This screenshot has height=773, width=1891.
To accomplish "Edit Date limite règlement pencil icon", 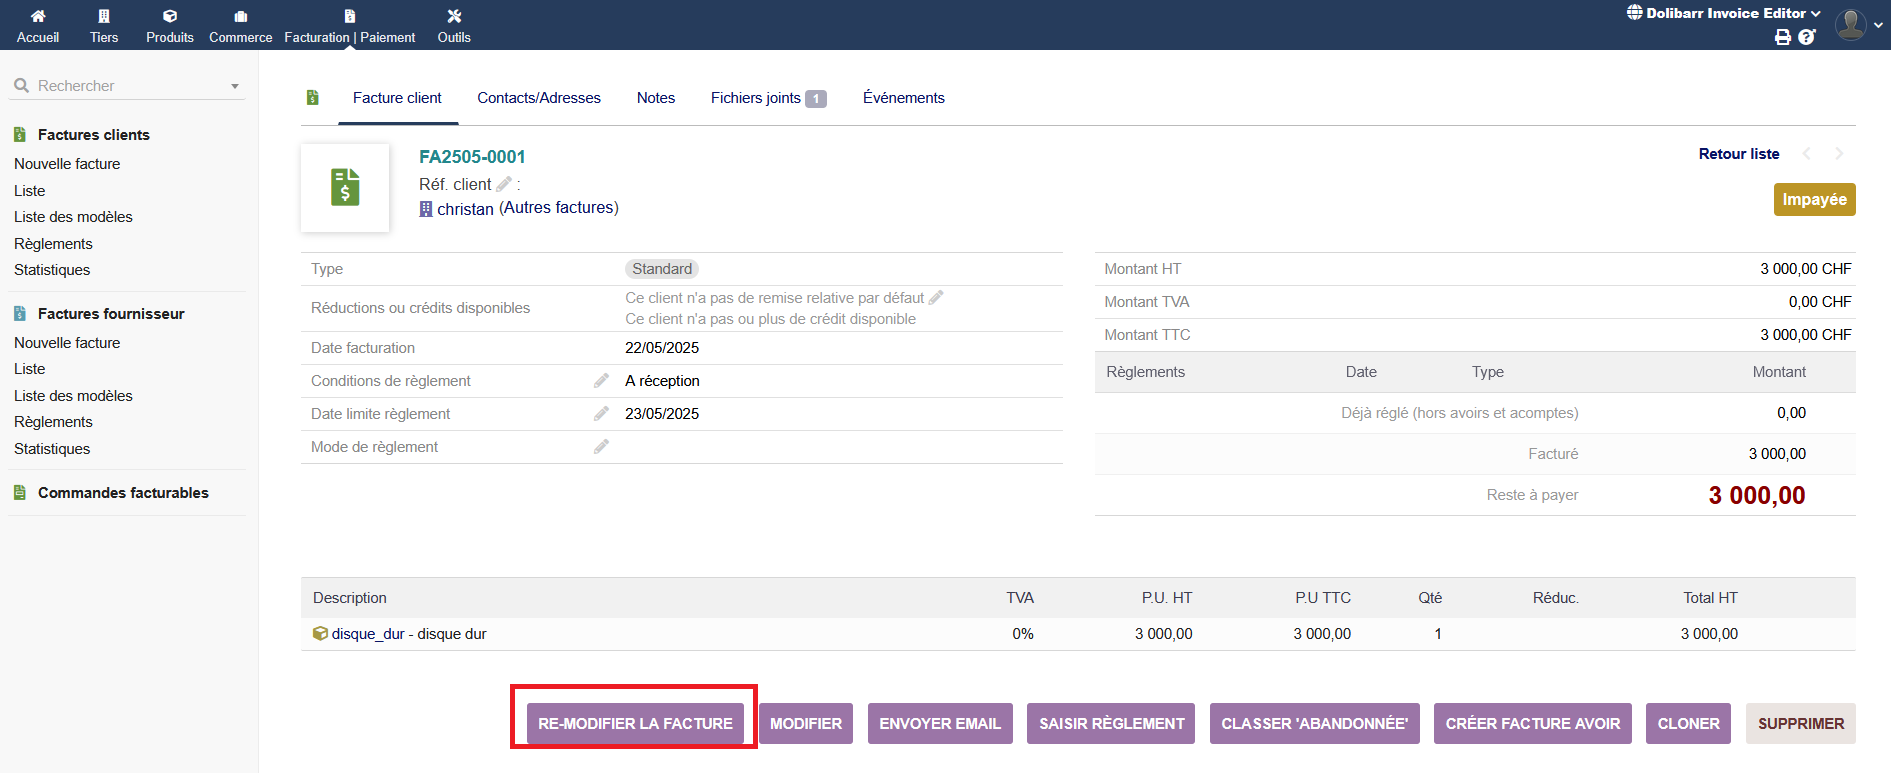I will (601, 414).
